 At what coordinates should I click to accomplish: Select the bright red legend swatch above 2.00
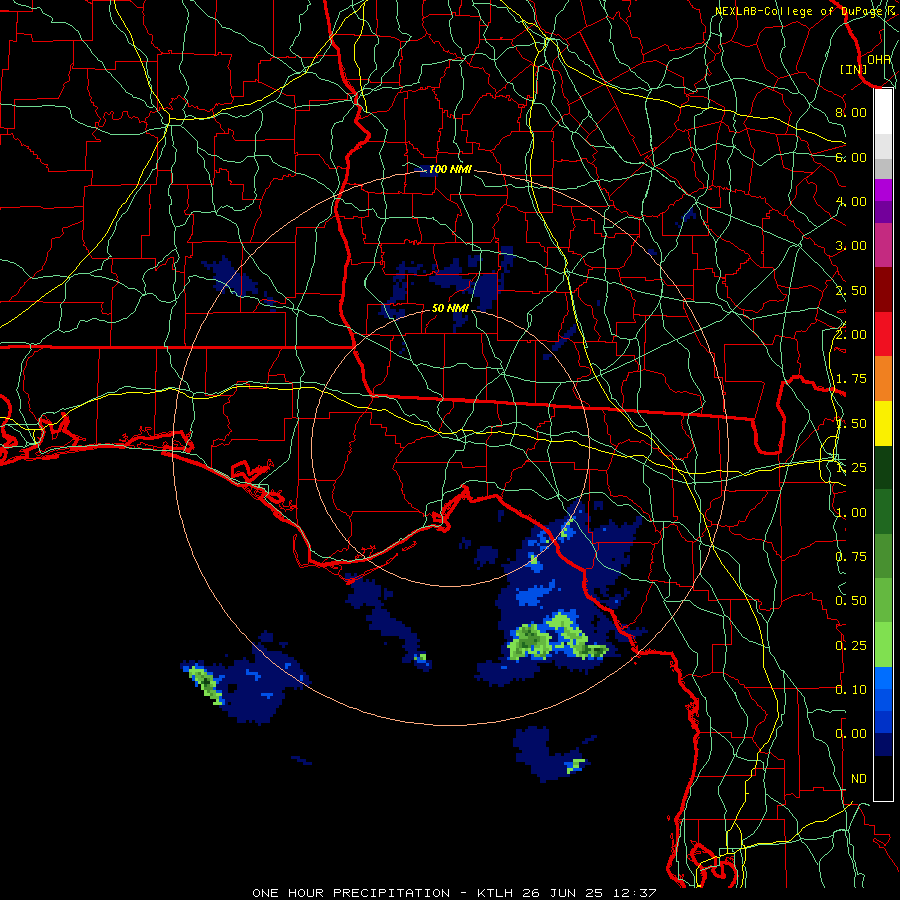(883, 334)
